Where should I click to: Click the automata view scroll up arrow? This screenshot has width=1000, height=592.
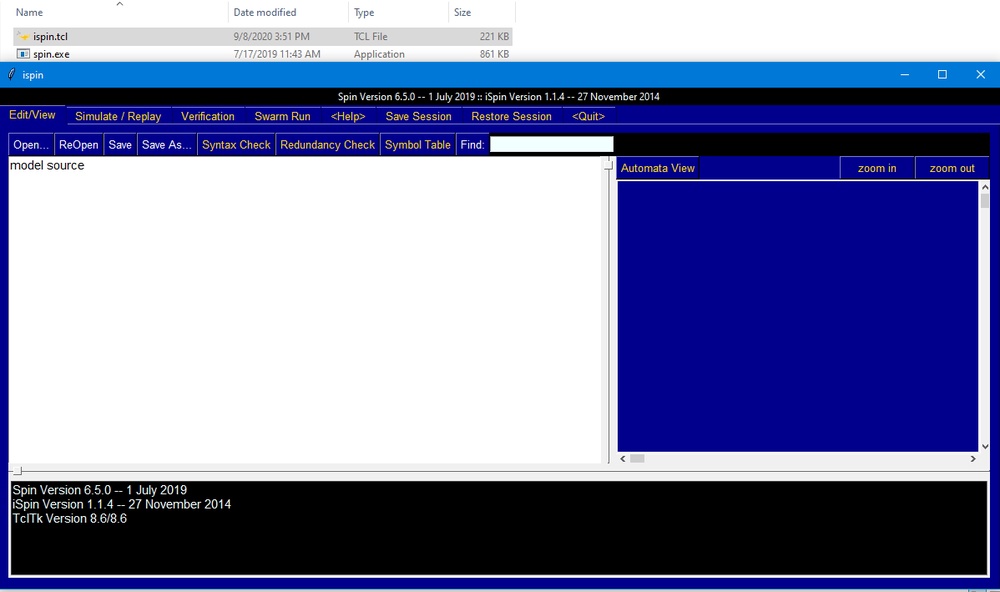click(985, 188)
